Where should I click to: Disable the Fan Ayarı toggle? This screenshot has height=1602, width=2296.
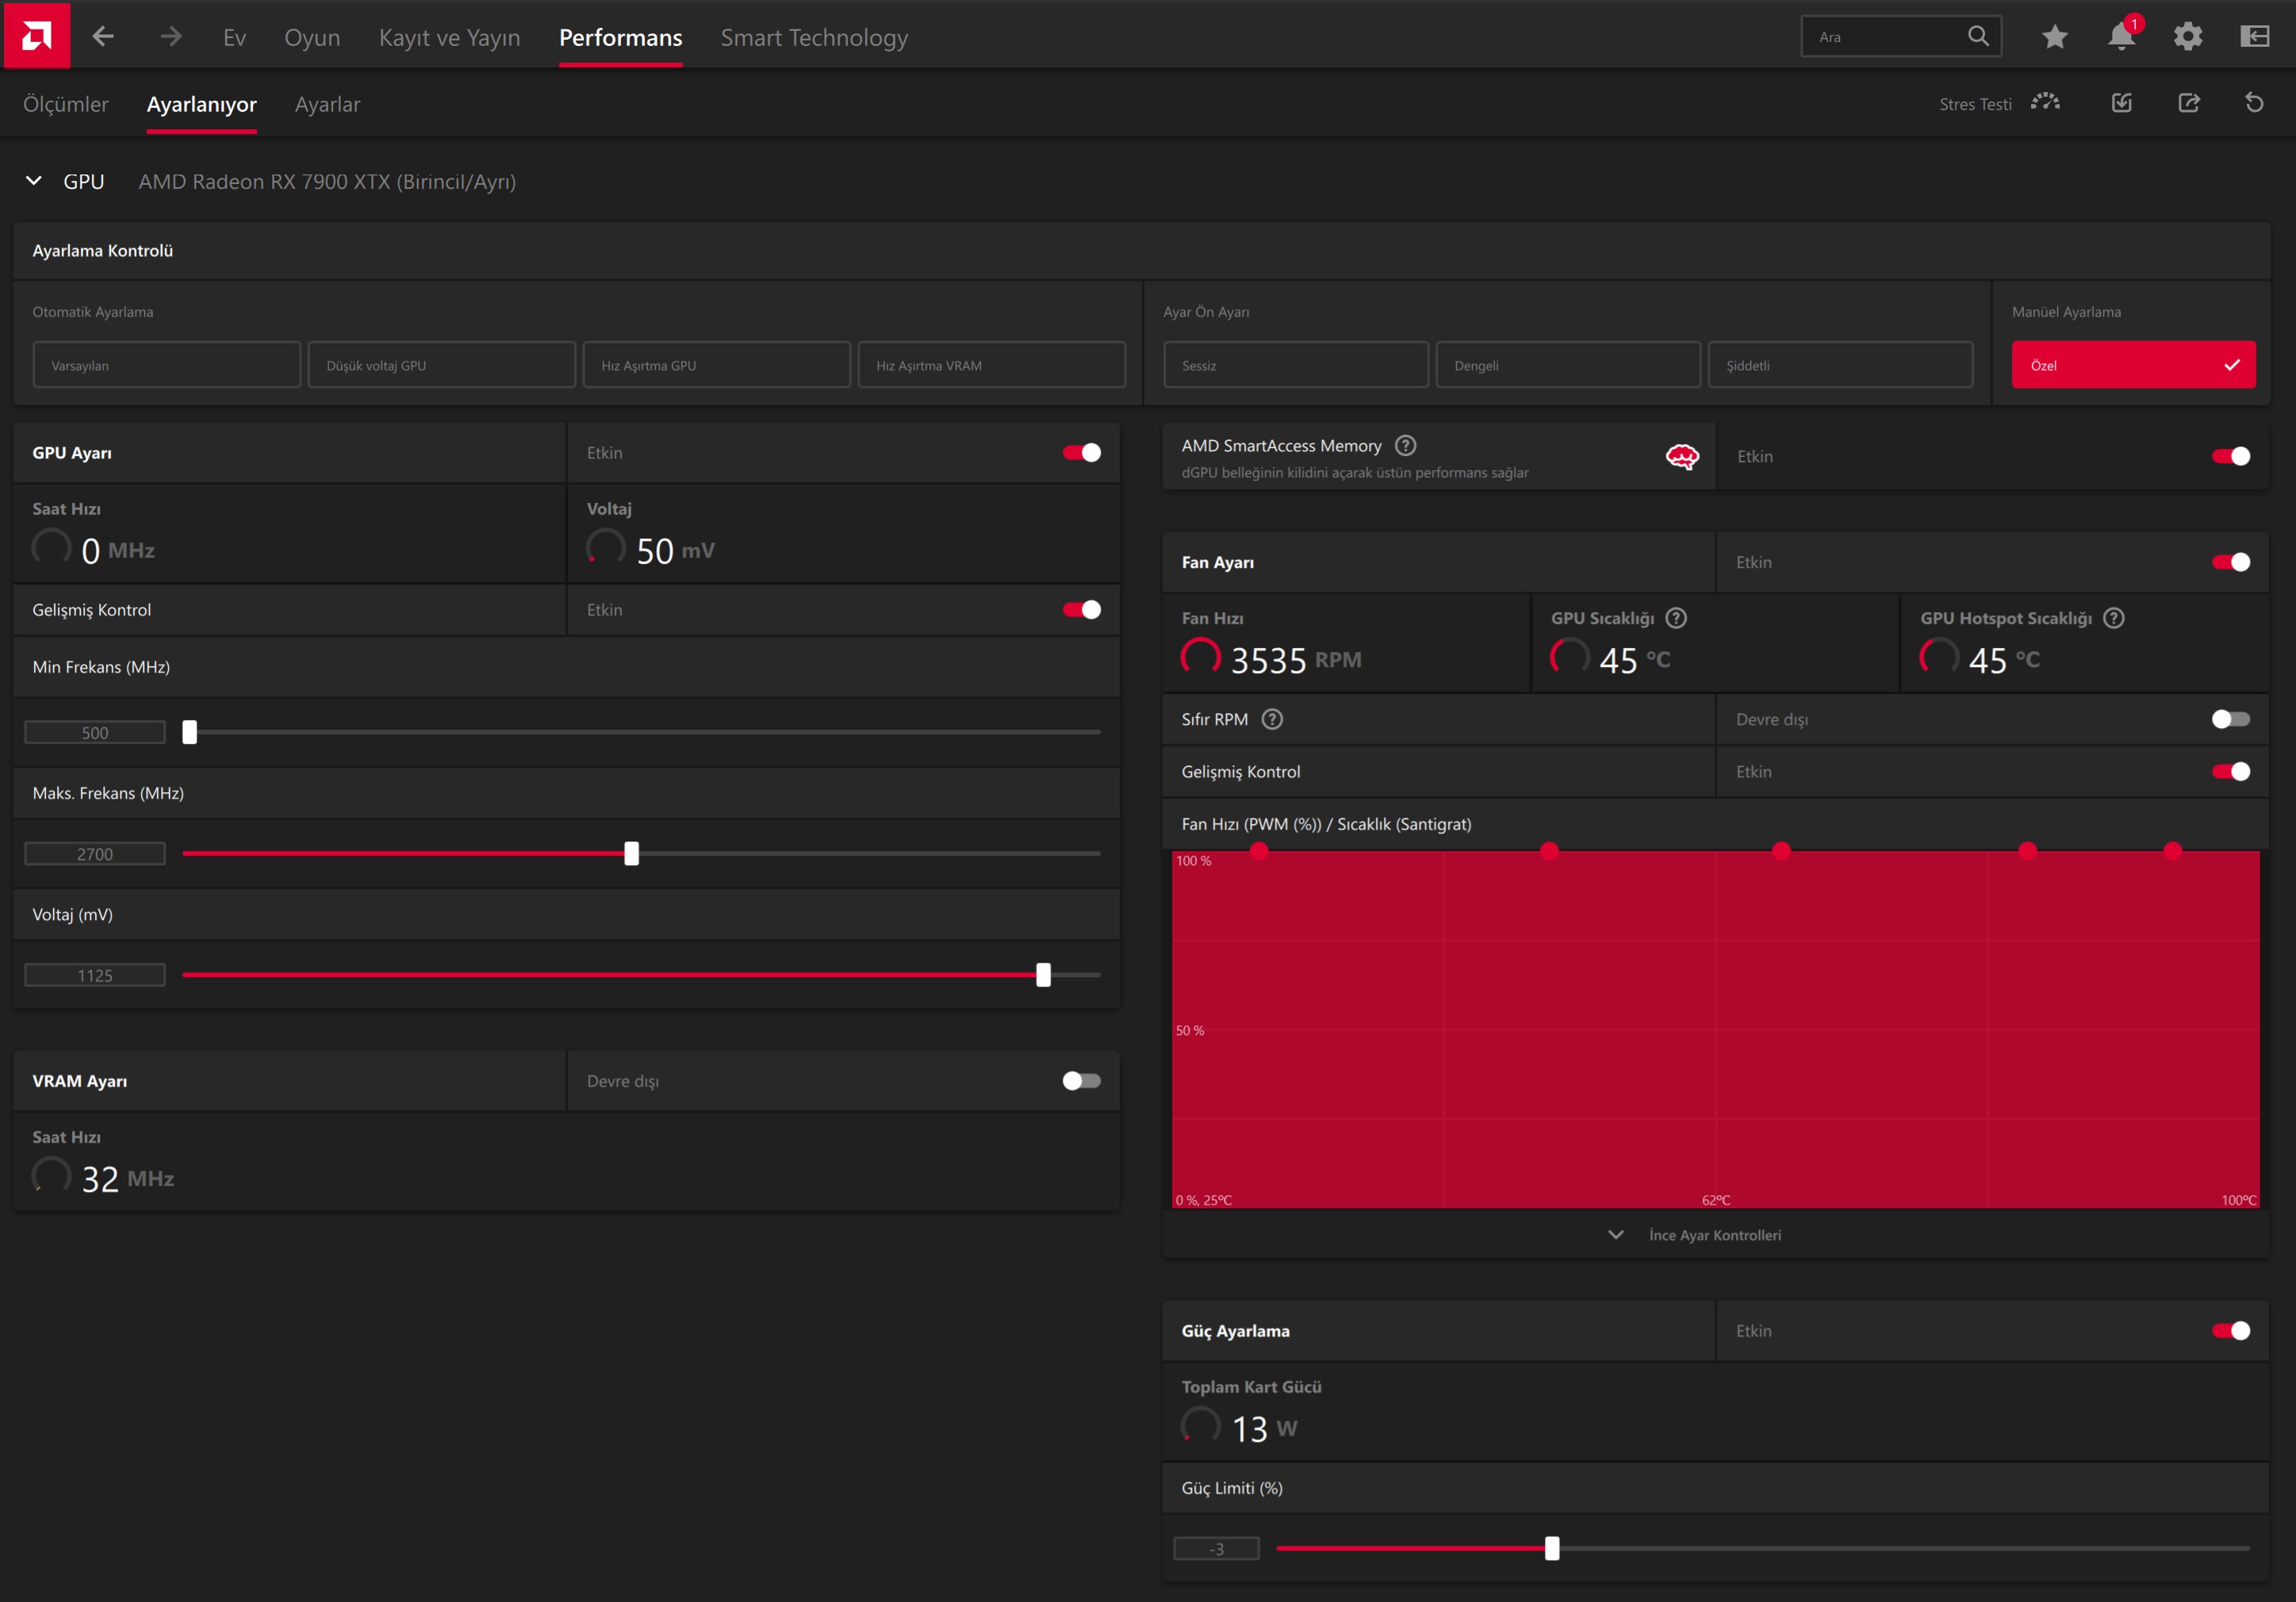click(2230, 562)
